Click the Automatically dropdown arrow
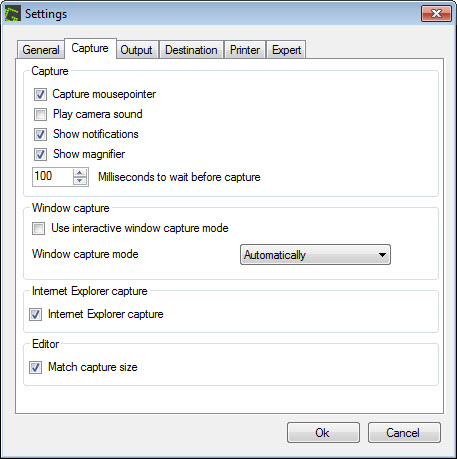457x459 pixels. pos(382,255)
